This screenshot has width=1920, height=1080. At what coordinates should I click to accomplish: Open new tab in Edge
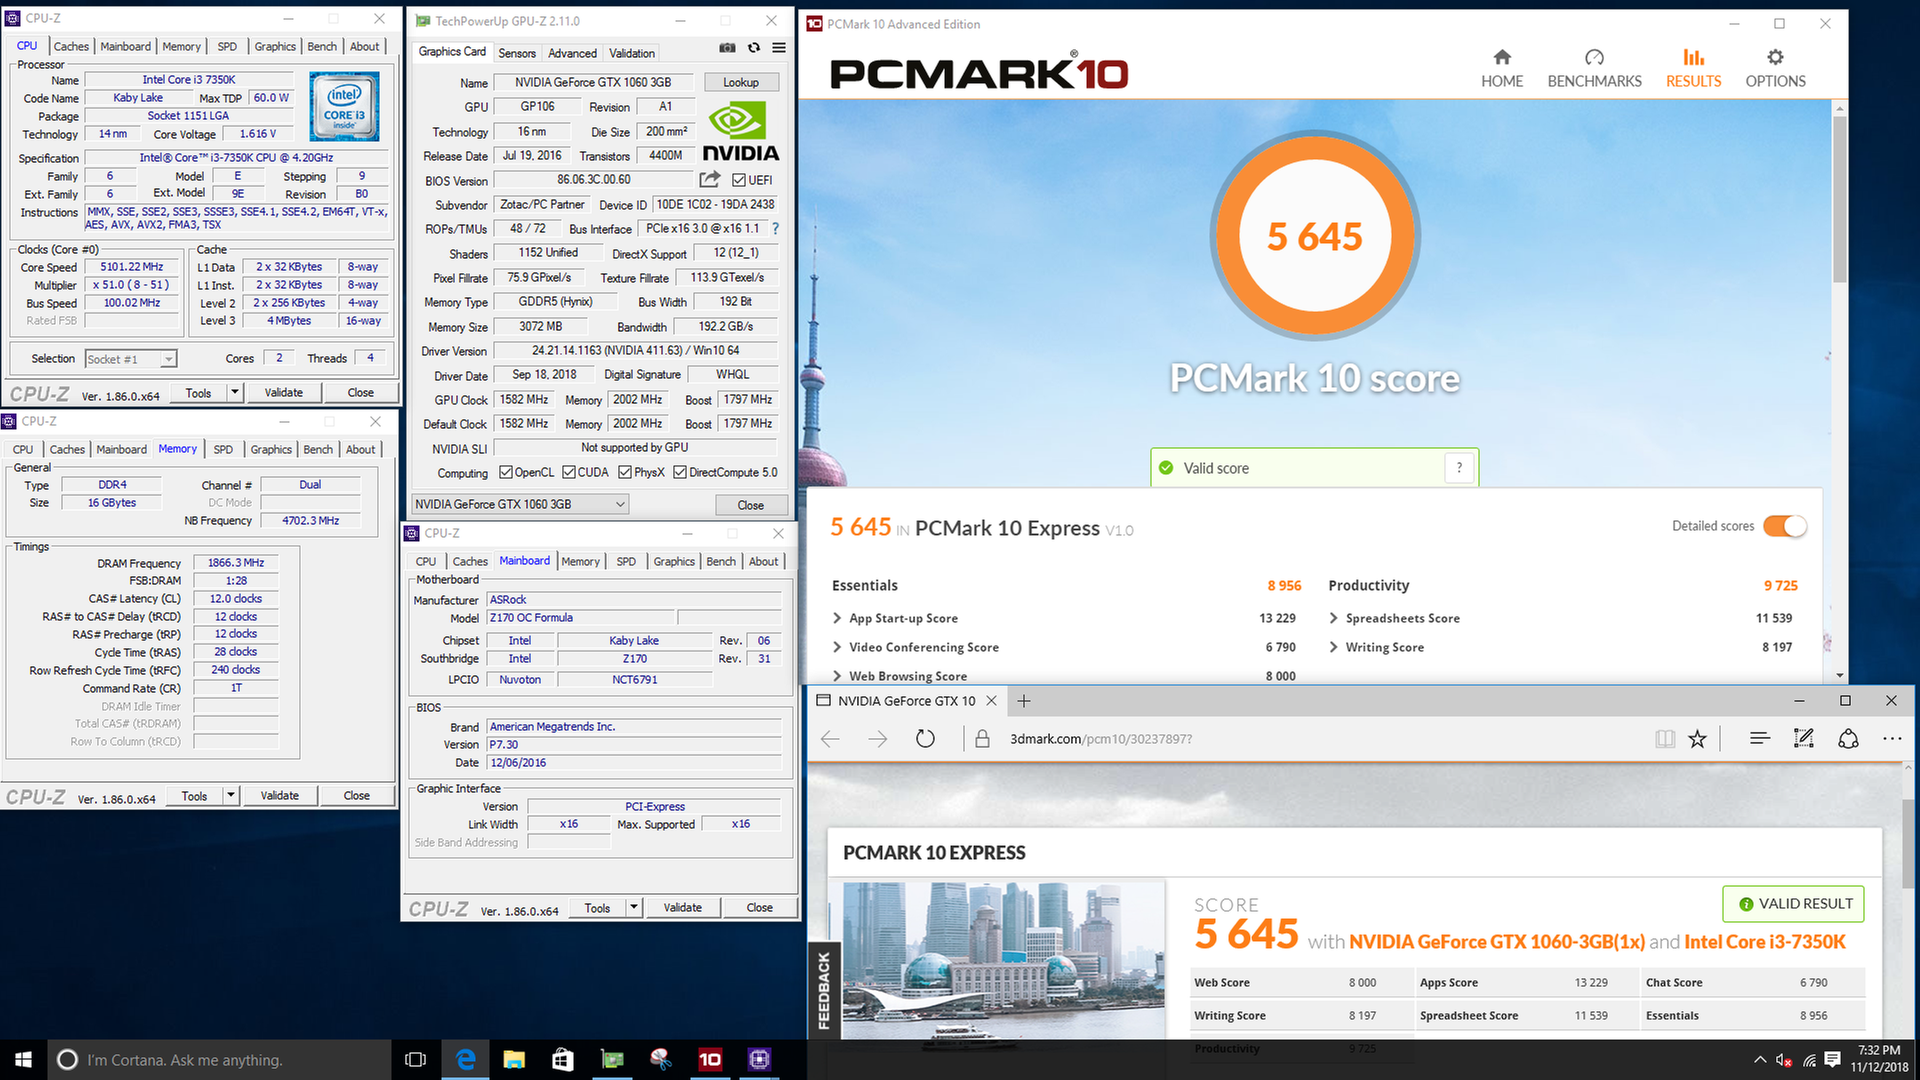(x=1023, y=701)
